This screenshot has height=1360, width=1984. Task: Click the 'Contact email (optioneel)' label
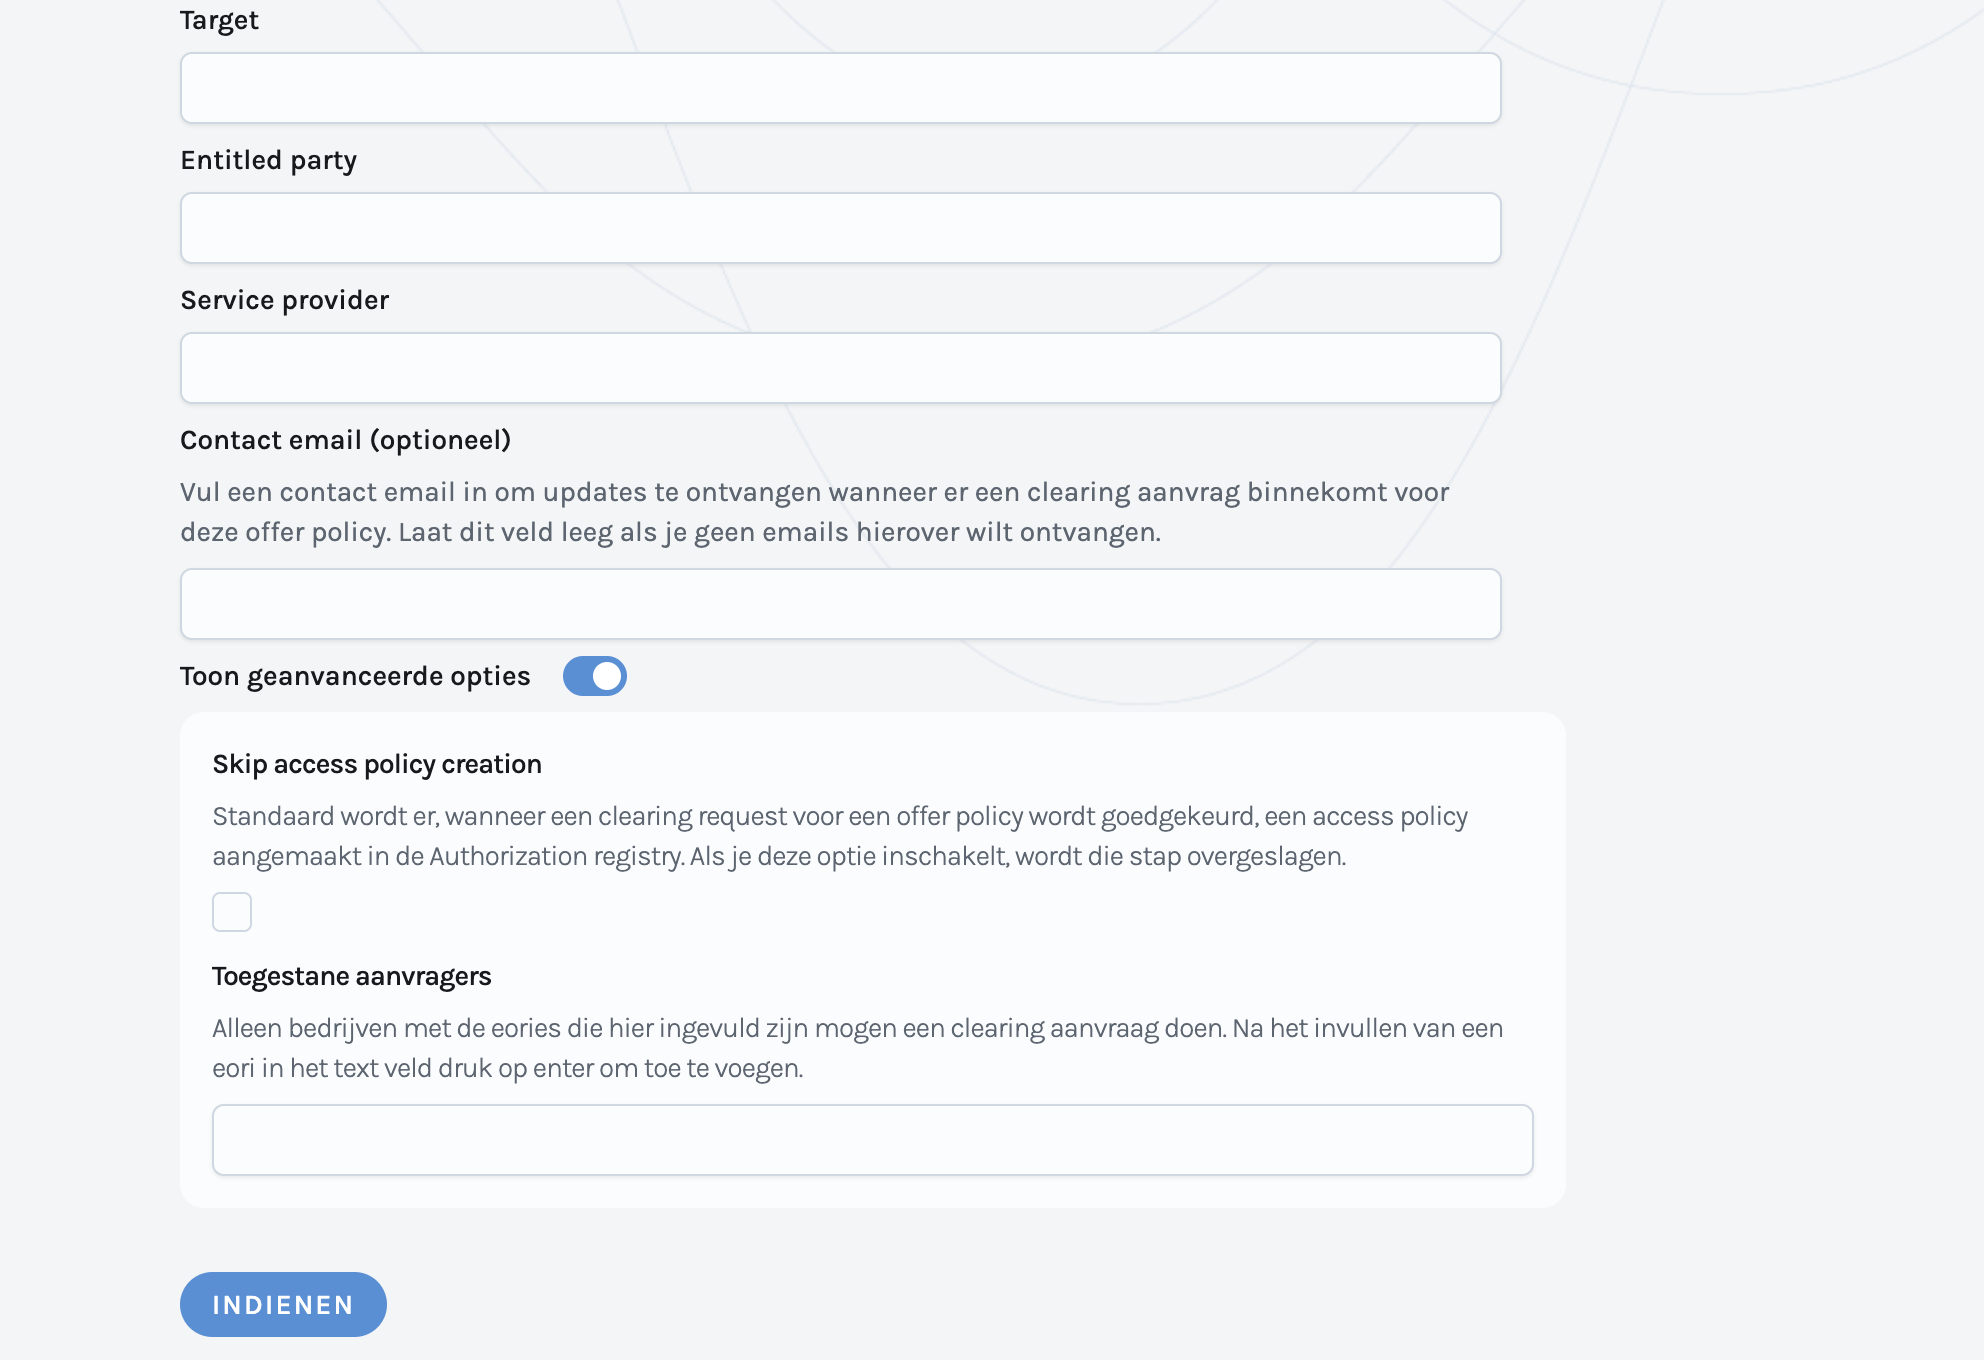tap(345, 440)
